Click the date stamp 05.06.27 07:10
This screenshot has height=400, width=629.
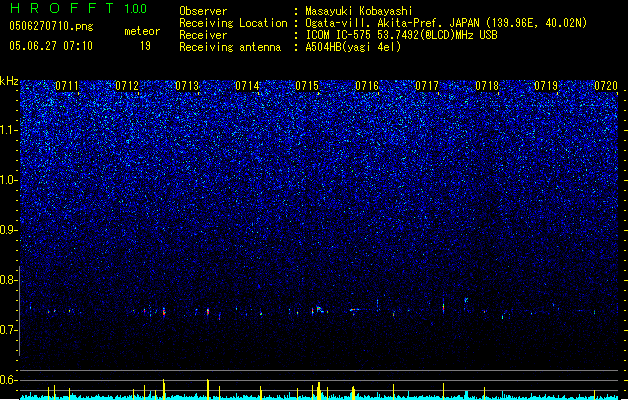pyautogui.click(x=51, y=46)
